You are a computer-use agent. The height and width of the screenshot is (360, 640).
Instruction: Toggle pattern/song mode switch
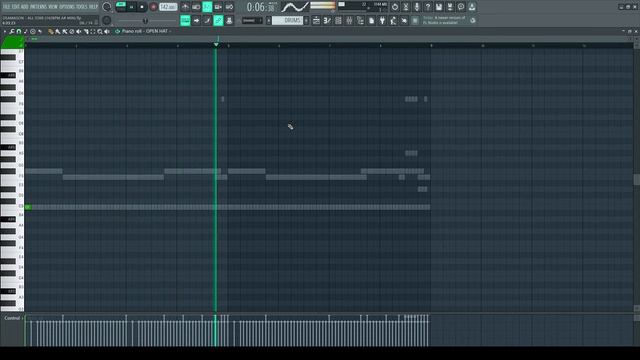[121, 7]
